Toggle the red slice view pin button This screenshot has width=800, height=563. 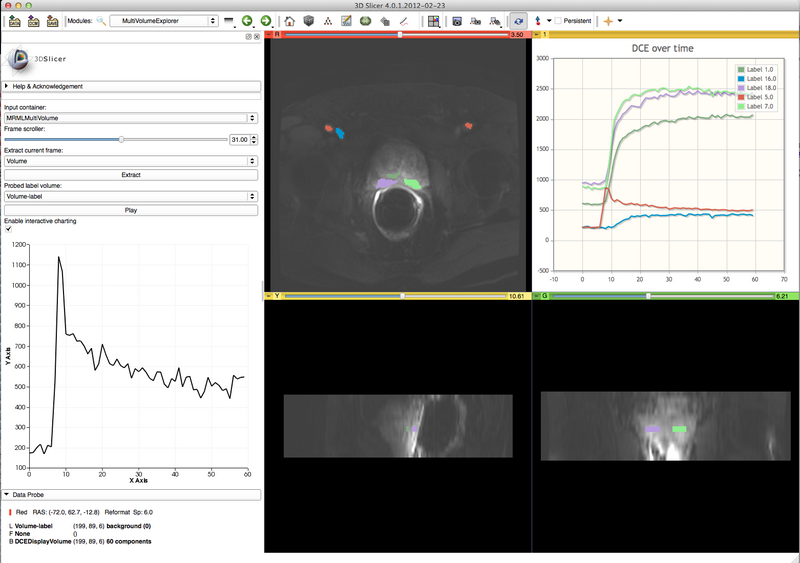click(x=270, y=35)
